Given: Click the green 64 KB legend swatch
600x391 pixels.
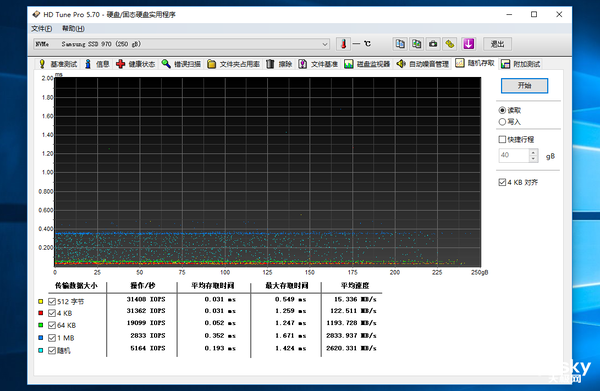Looking at the screenshot, I should (x=41, y=325).
